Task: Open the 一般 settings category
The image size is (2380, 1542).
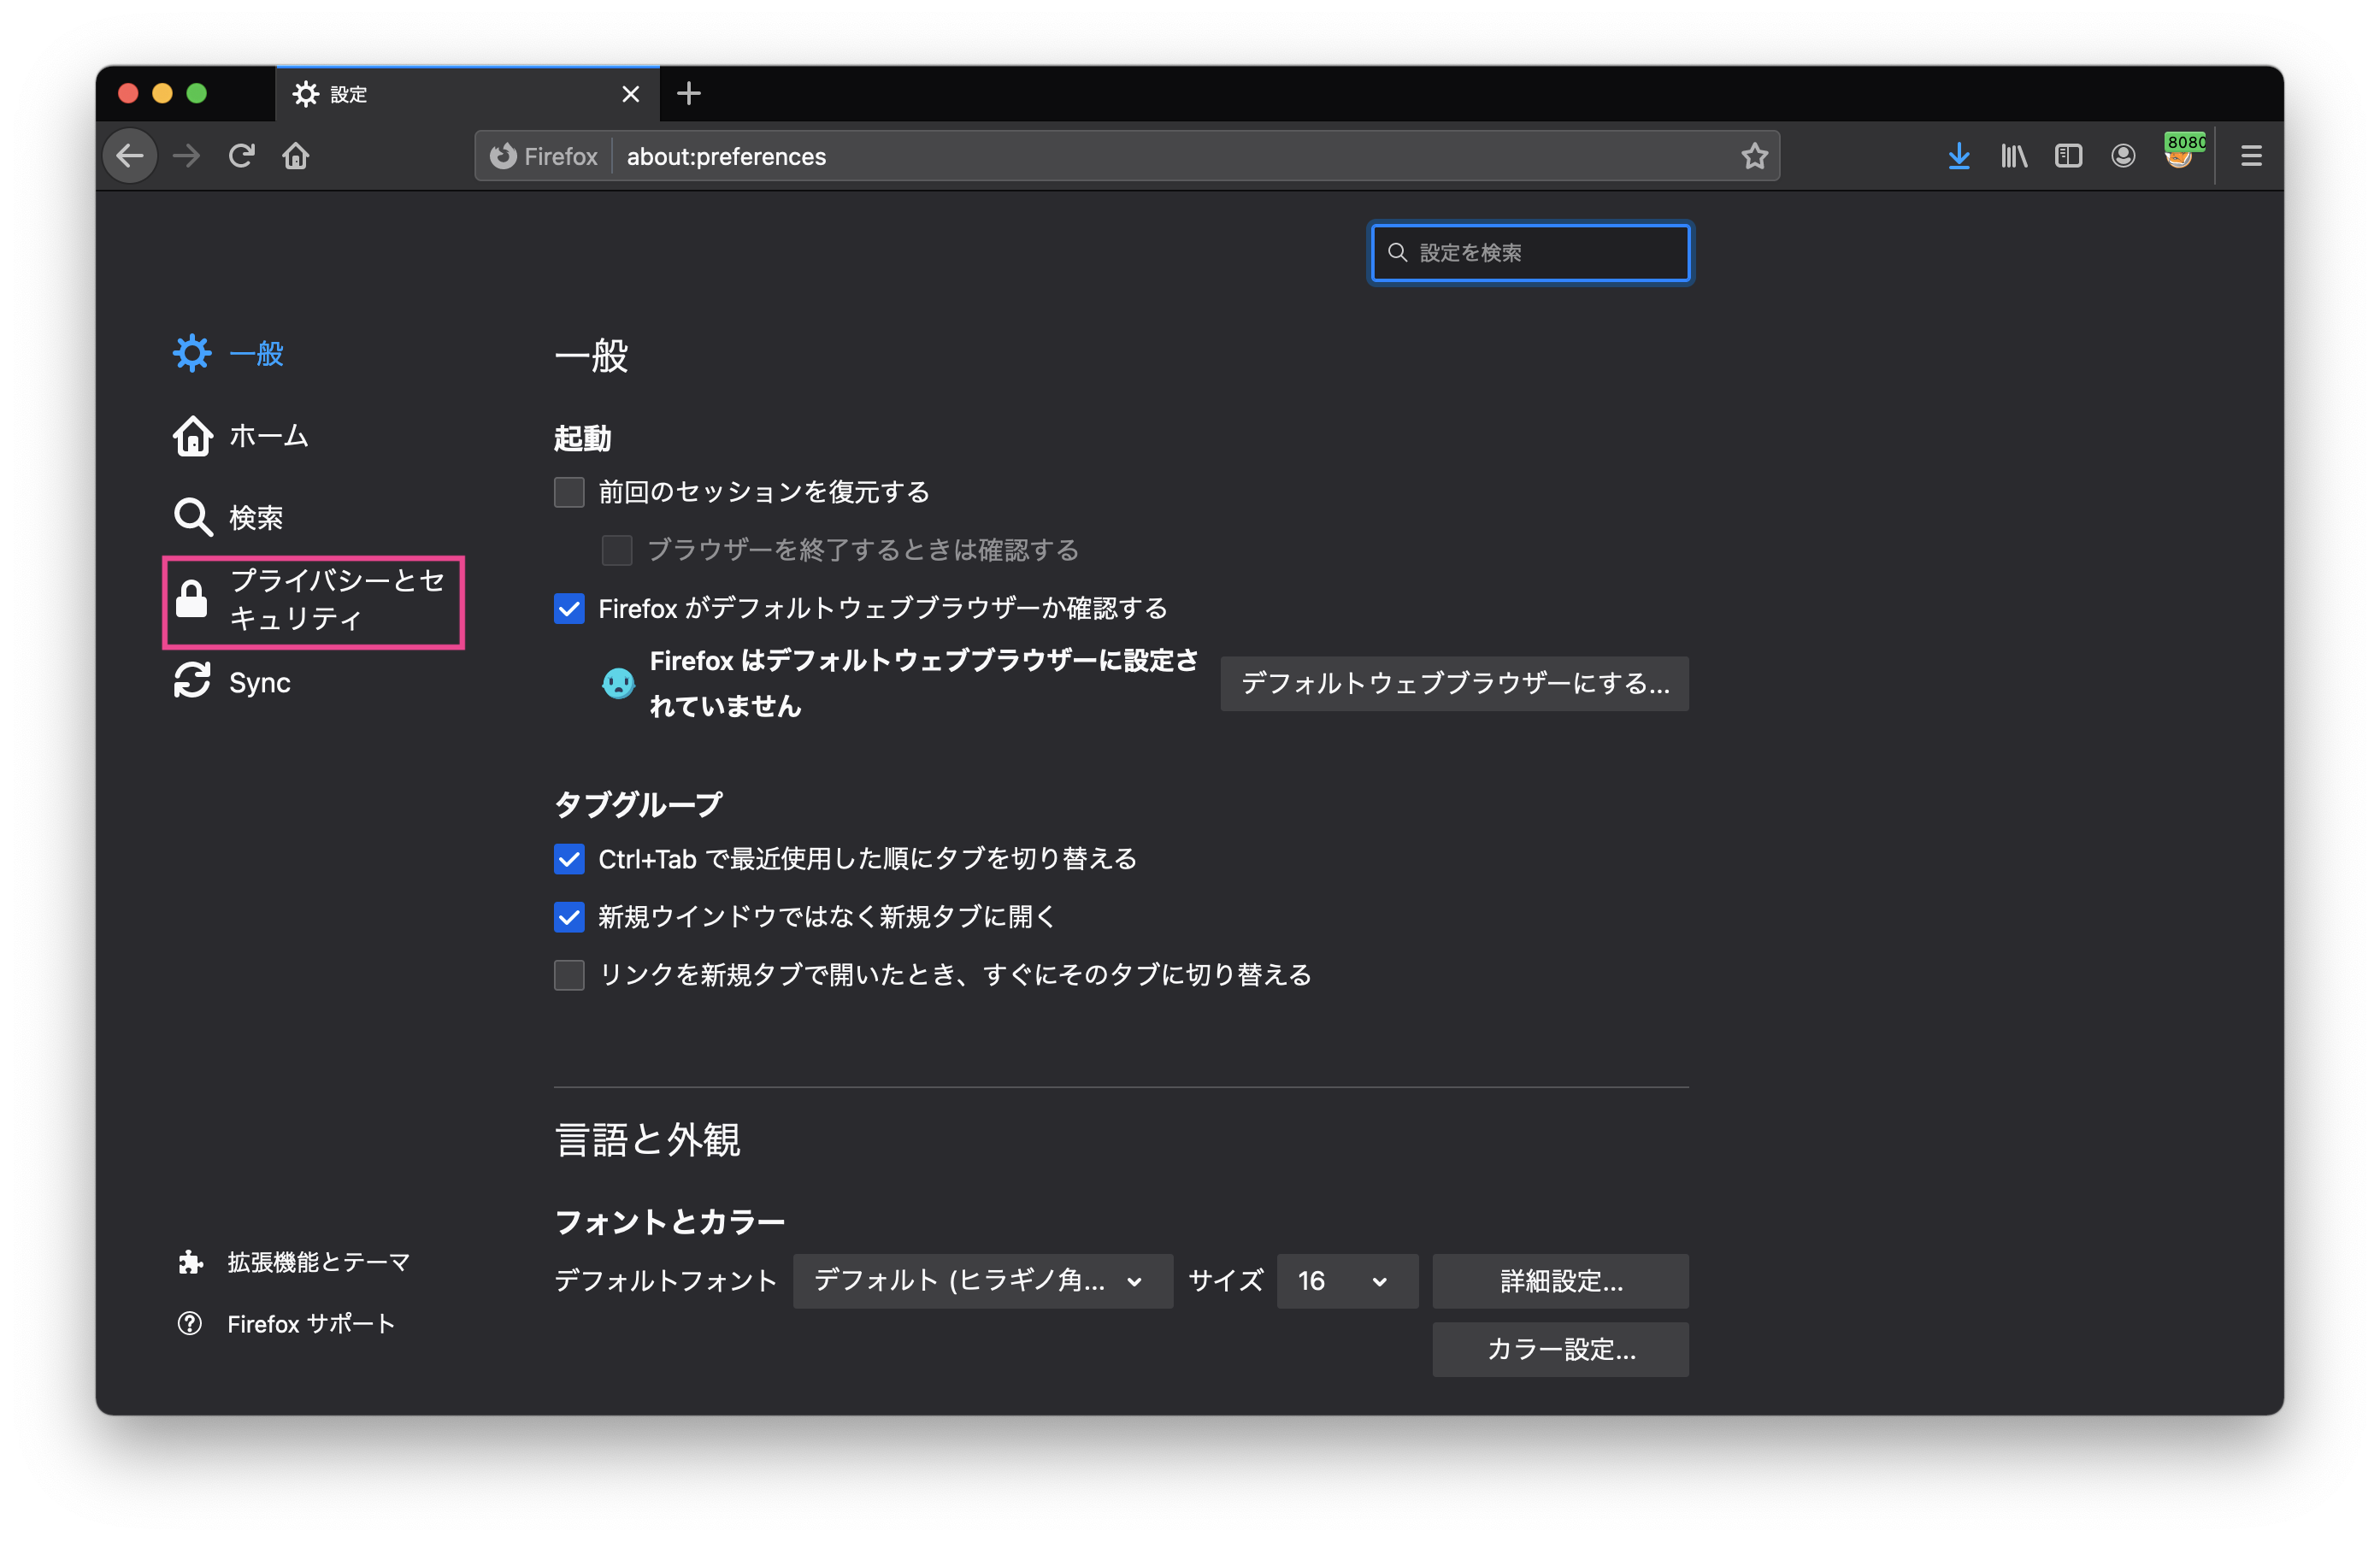Action: click(x=229, y=353)
